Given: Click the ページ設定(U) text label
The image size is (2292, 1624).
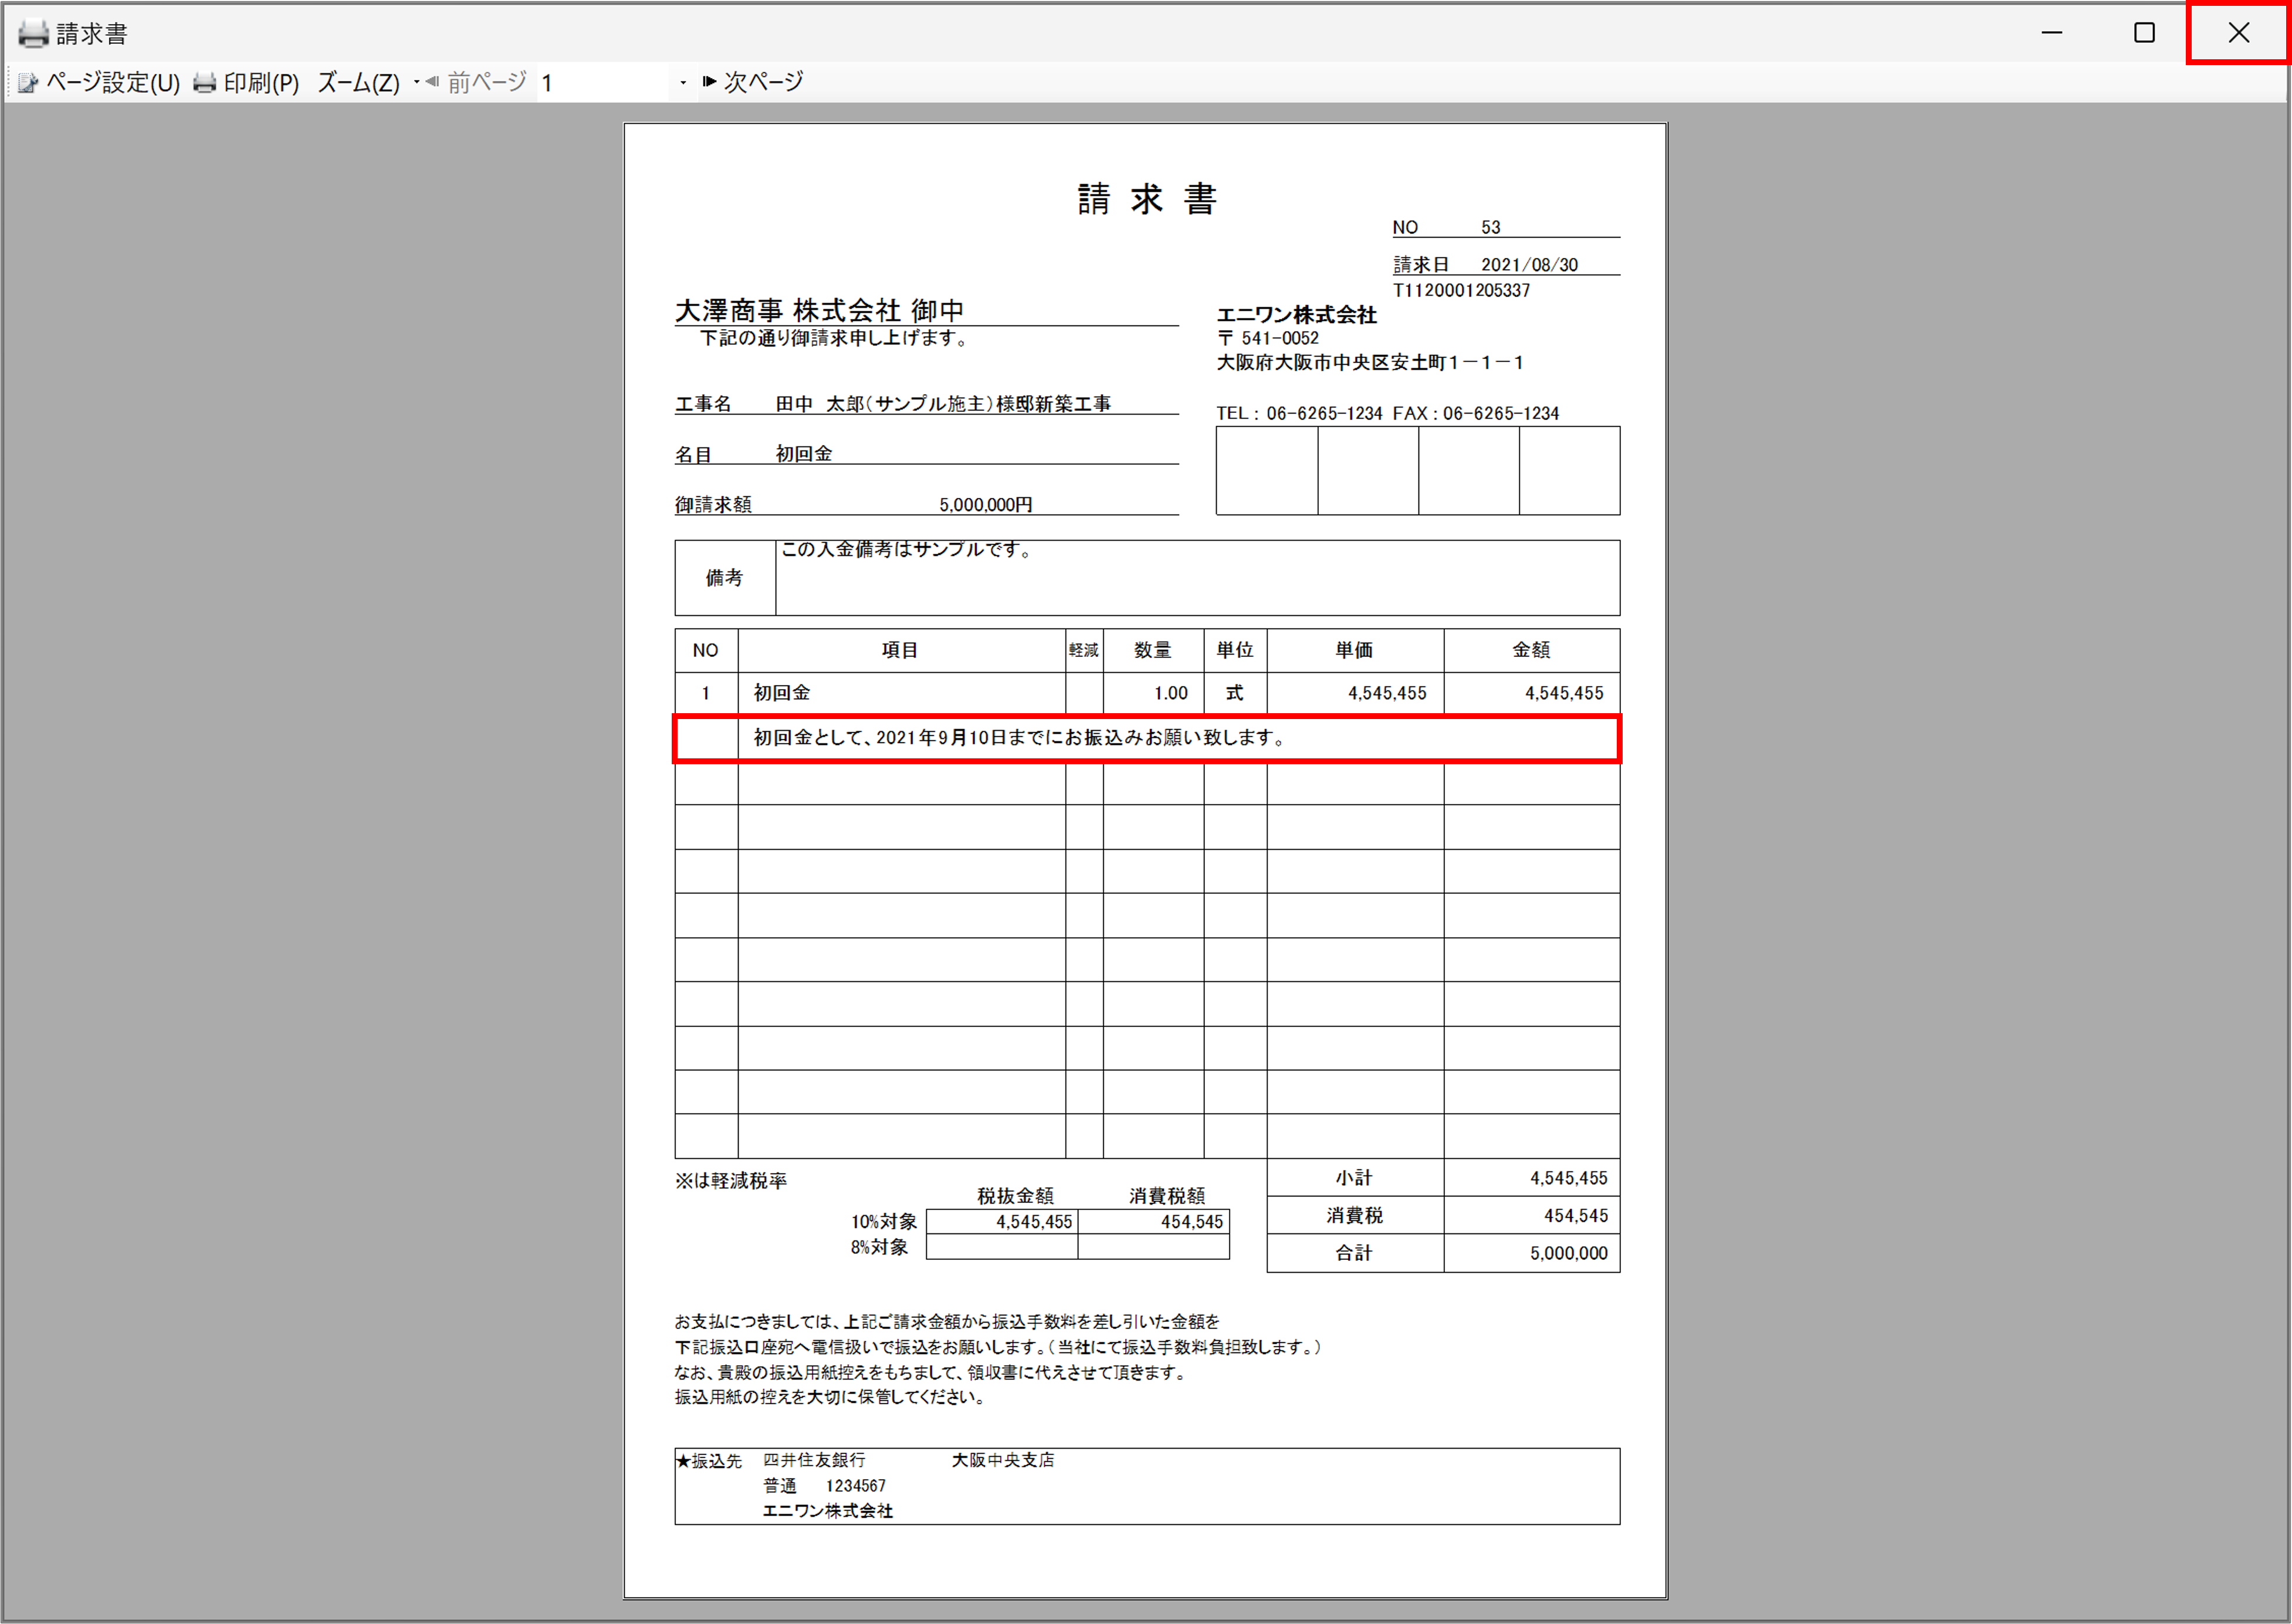Looking at the screenshot, I should coord(113,83).
